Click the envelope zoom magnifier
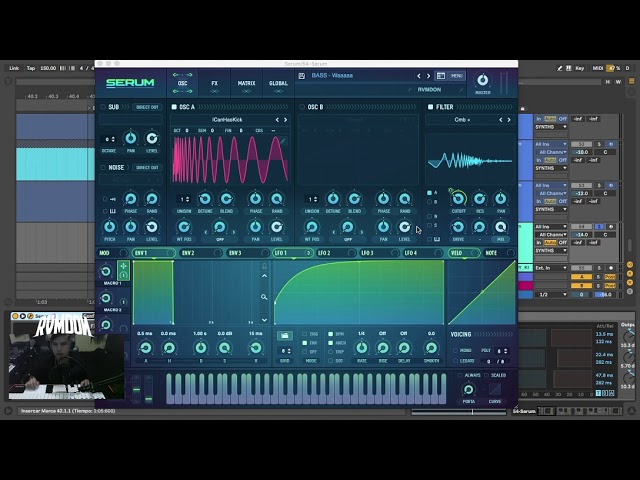Screen dimensions: 640x480 [264, 297]
